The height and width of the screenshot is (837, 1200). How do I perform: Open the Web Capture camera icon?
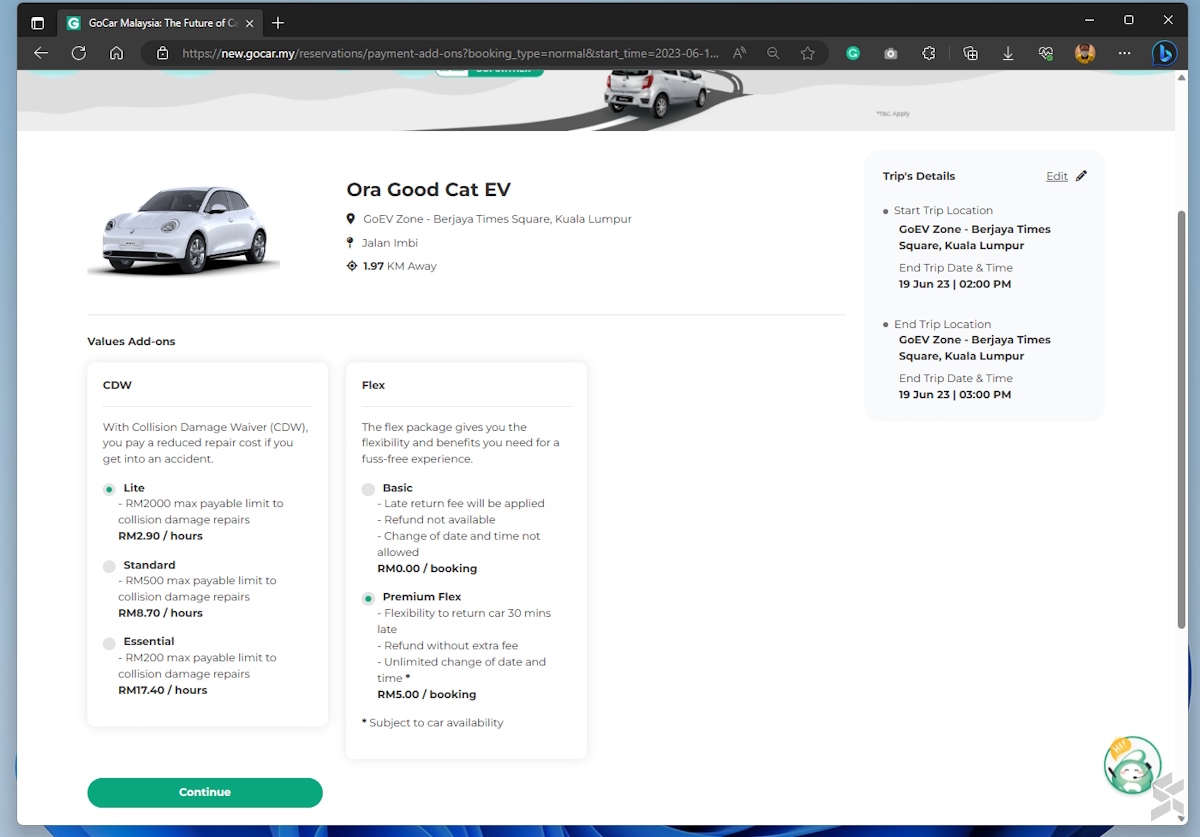click(890, 53)
